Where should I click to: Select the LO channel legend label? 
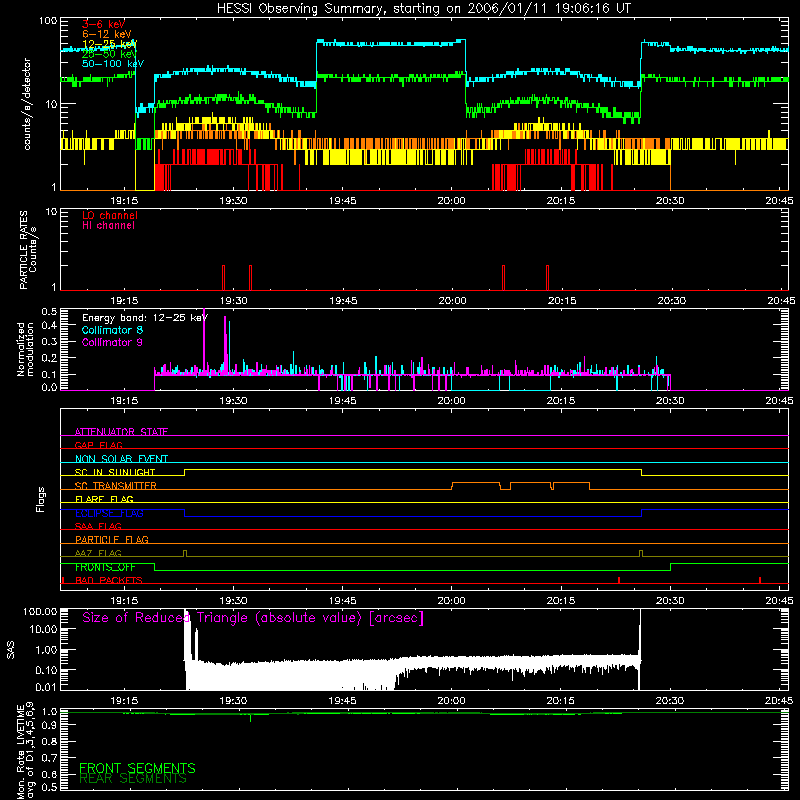tap(110, 215)
